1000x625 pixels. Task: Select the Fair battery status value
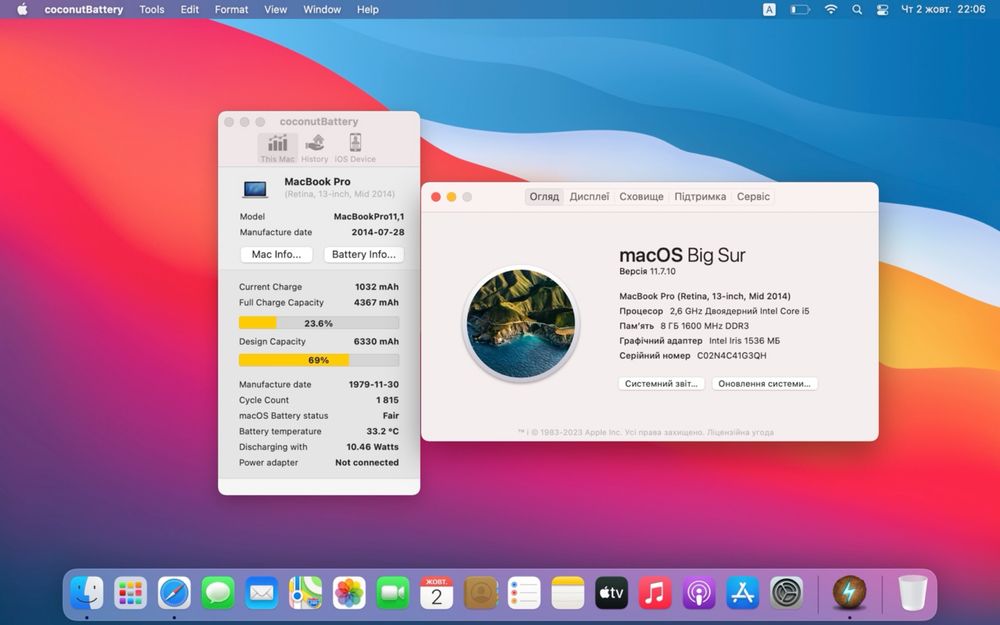click(391, 415)
